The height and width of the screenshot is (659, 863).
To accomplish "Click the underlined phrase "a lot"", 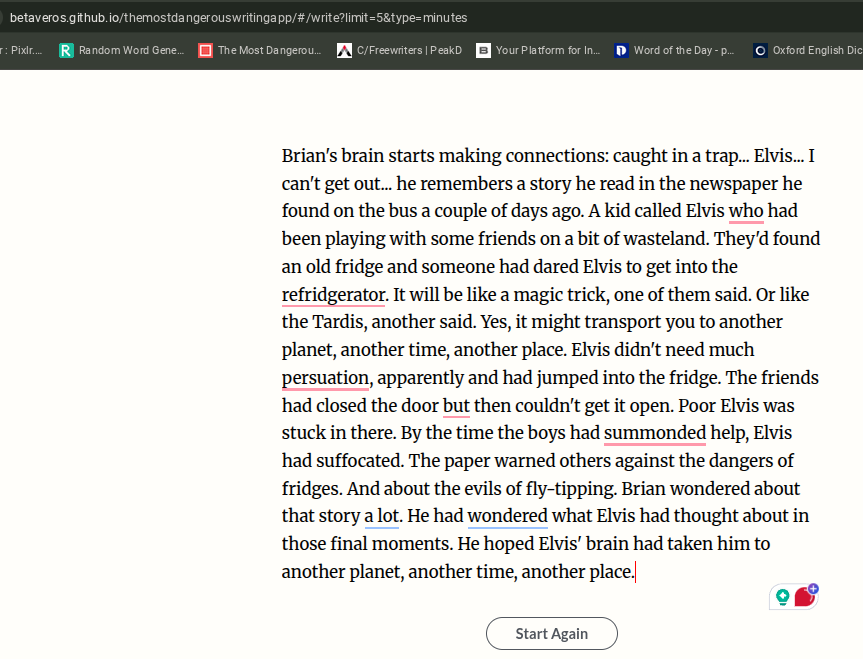I will [381, 517].
